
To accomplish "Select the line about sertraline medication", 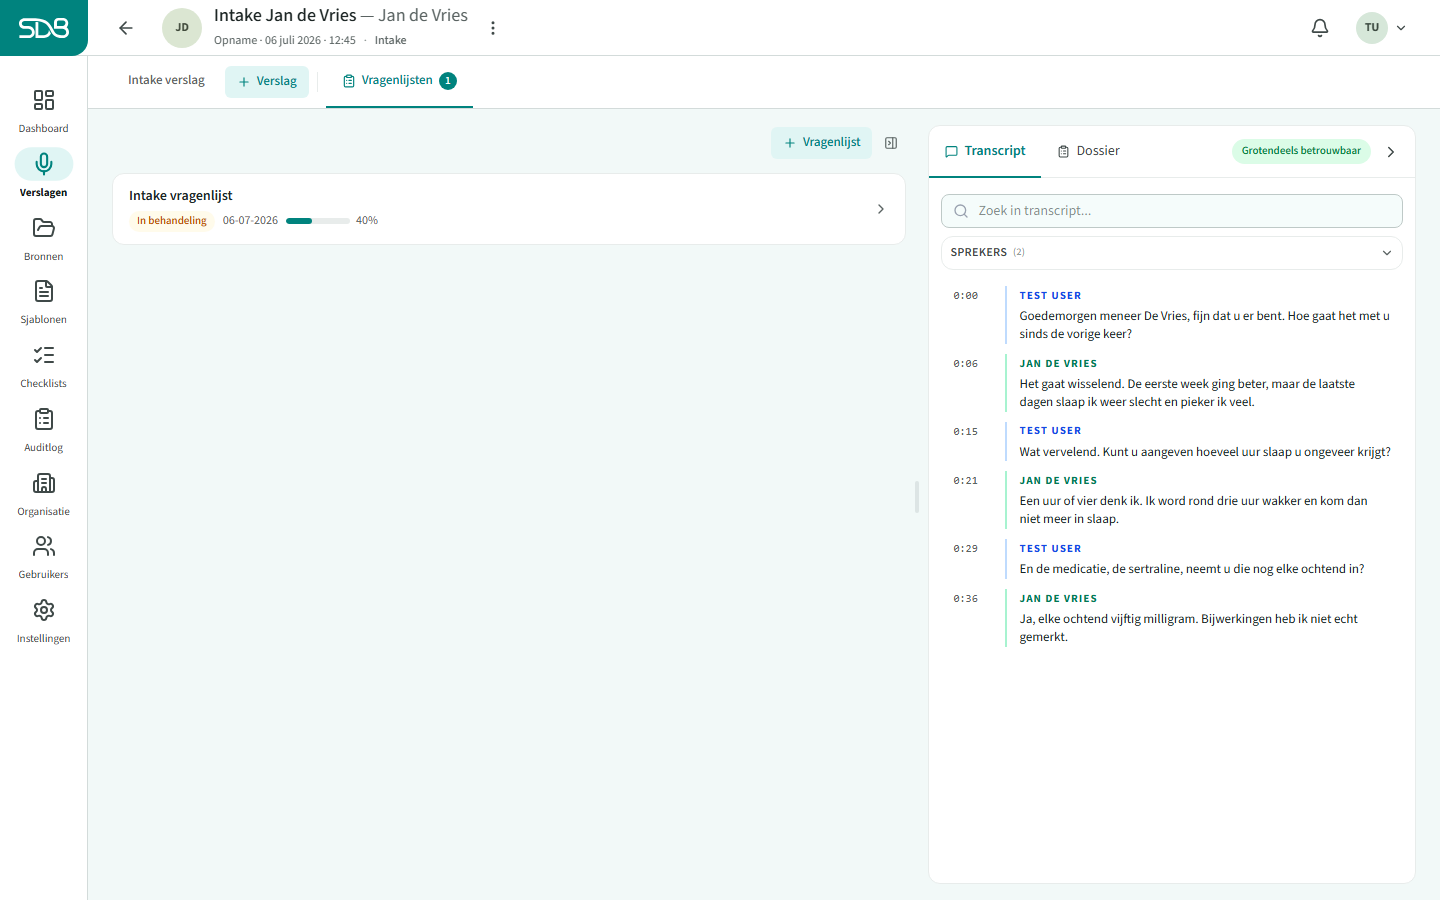I will (1192, 569).
